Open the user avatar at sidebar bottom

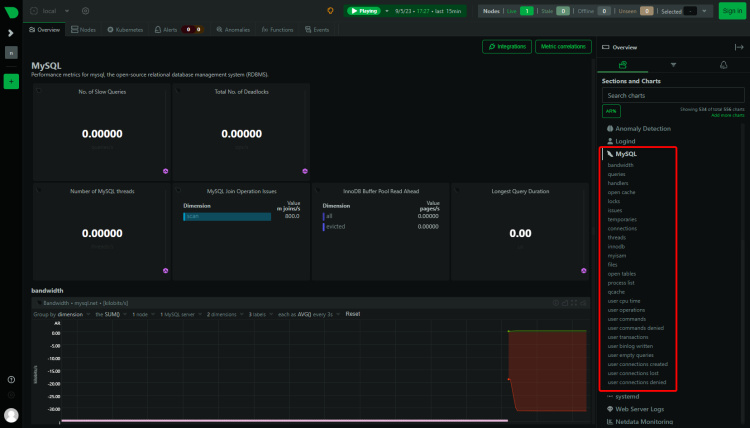point(11,414)
